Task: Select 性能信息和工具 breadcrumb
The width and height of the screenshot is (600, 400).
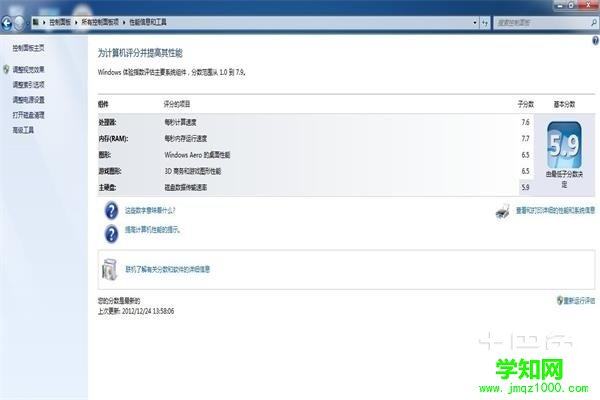Action: tap(148, 22)
